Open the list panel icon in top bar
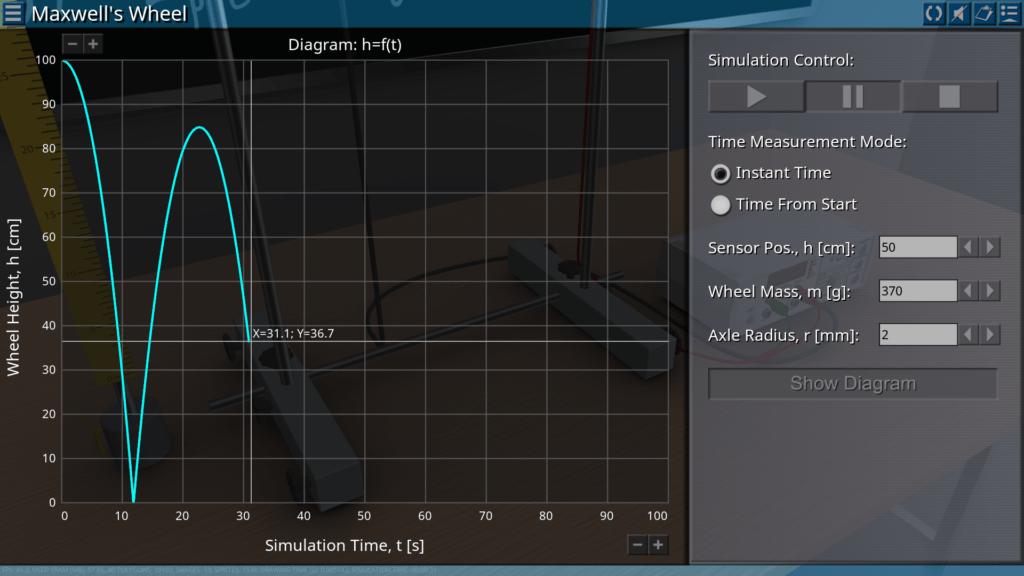This screenshot has height=576, width=1024. (1008, 13)
